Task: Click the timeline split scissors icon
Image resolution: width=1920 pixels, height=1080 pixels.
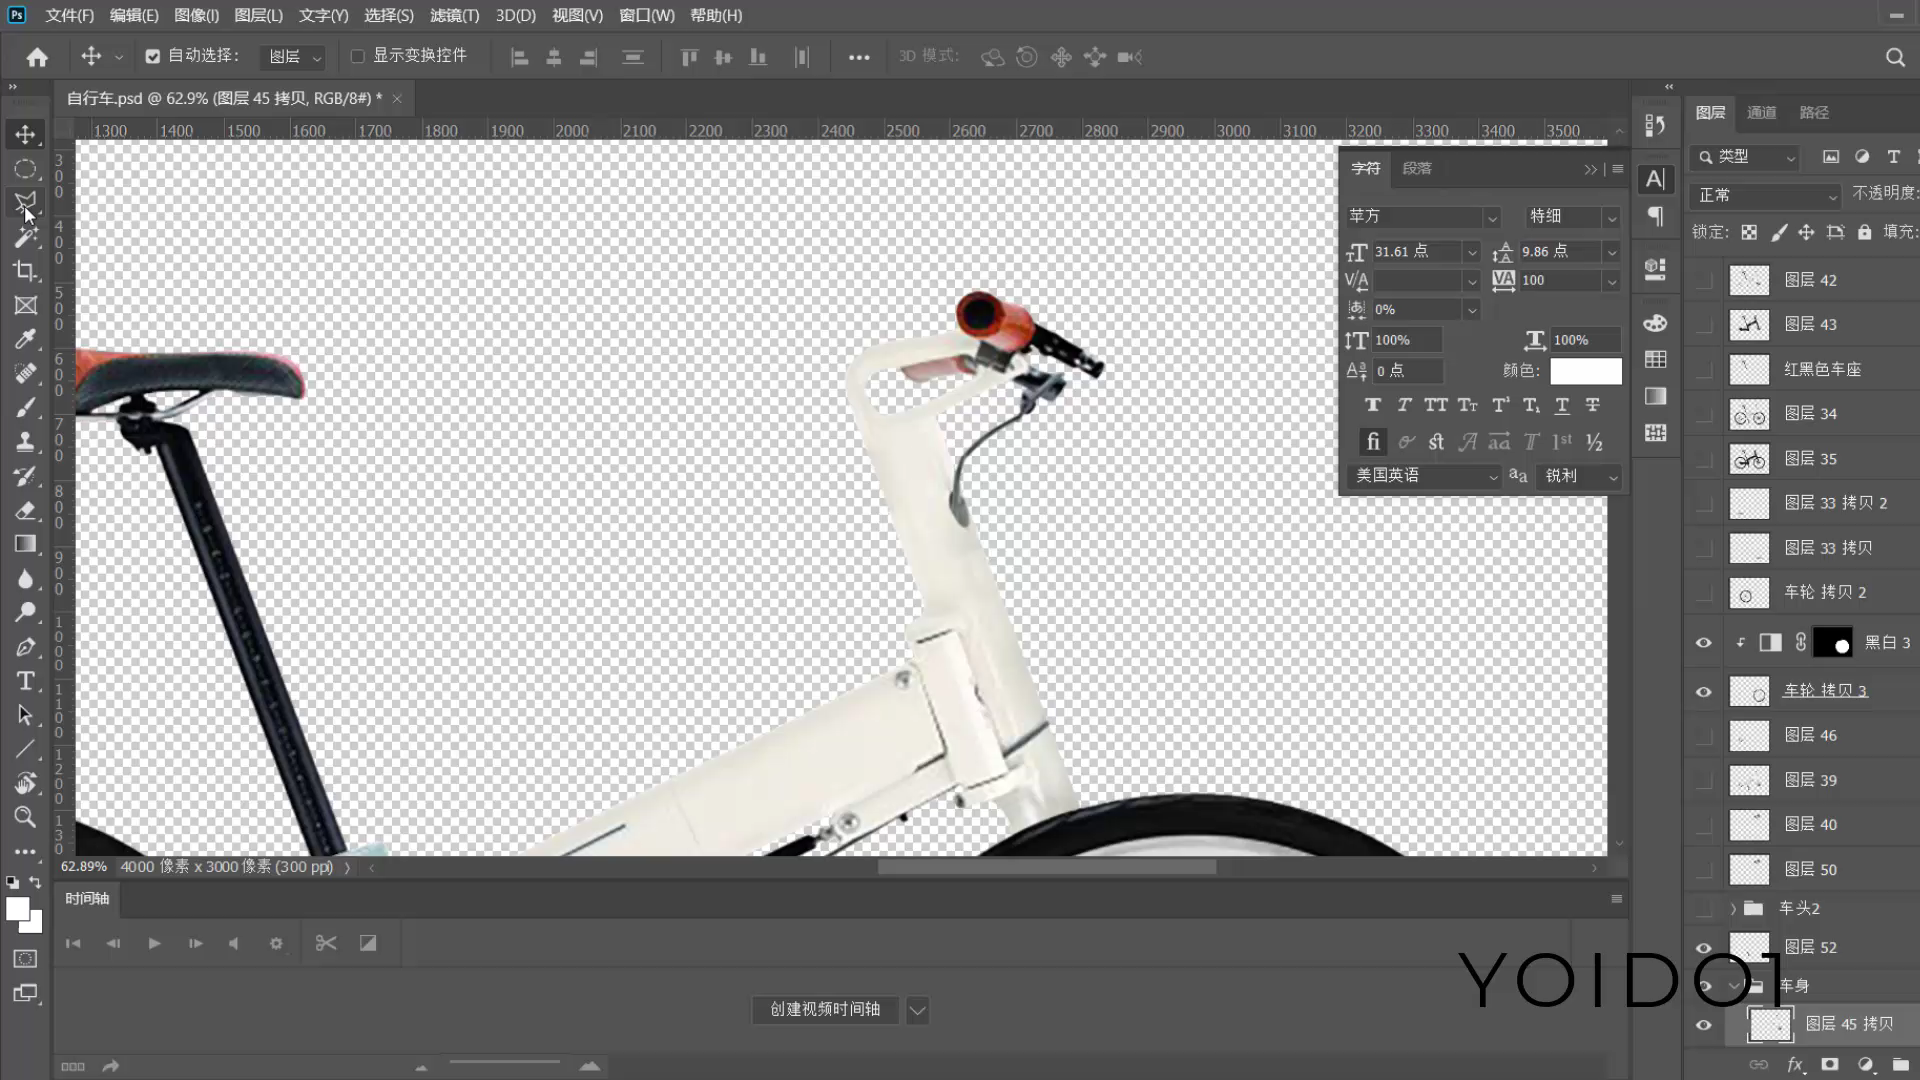Action: (x=326, y=943)
